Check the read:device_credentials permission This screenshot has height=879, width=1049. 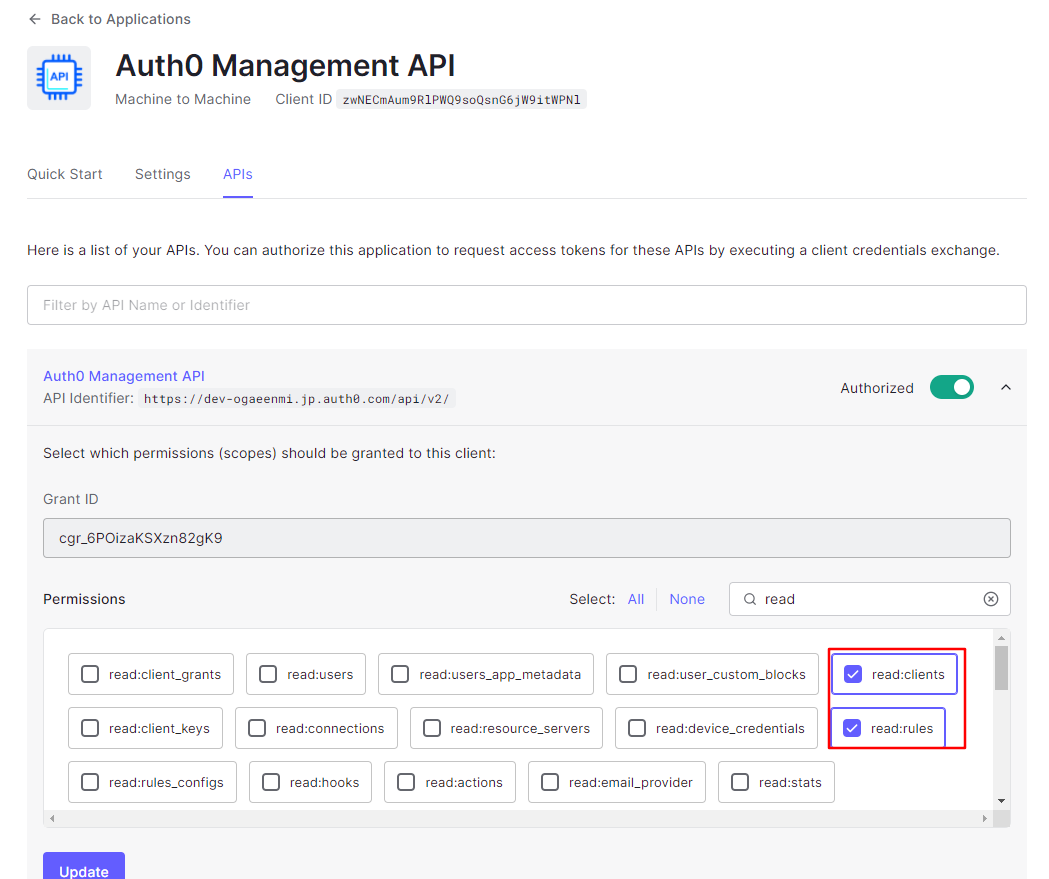[x=637, y=728]
